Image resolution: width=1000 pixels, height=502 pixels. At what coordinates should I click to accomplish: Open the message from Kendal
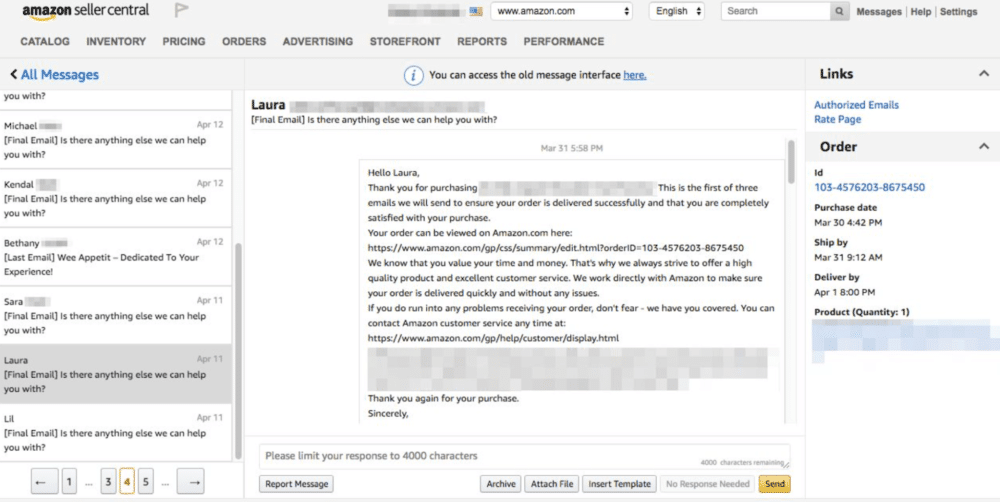[115, 198]
